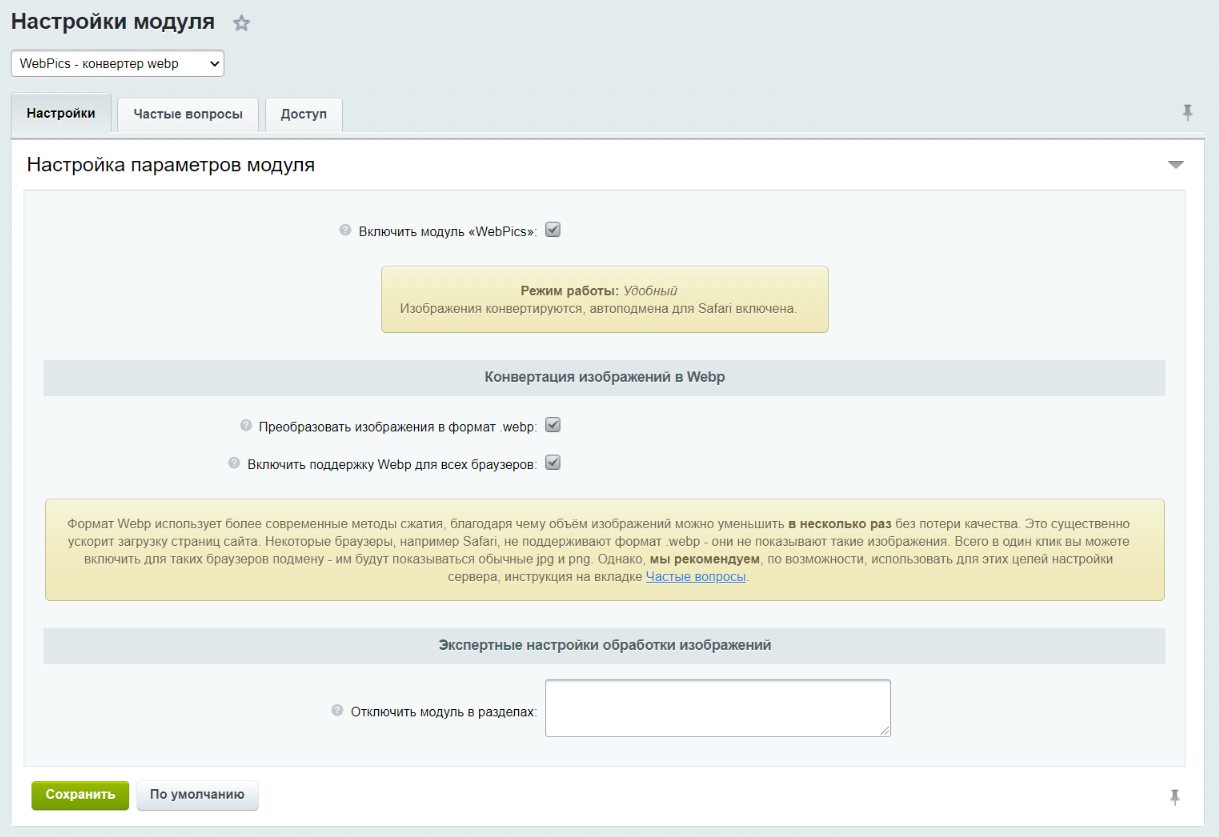
Task: Switch to the «Настройки» tab
Action: [x=61, y=113]
